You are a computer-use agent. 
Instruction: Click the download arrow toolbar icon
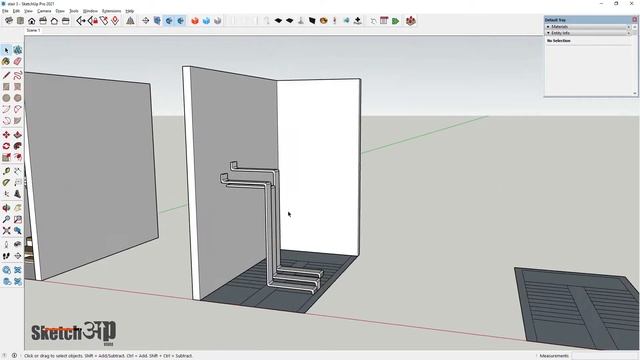[358, 21]
